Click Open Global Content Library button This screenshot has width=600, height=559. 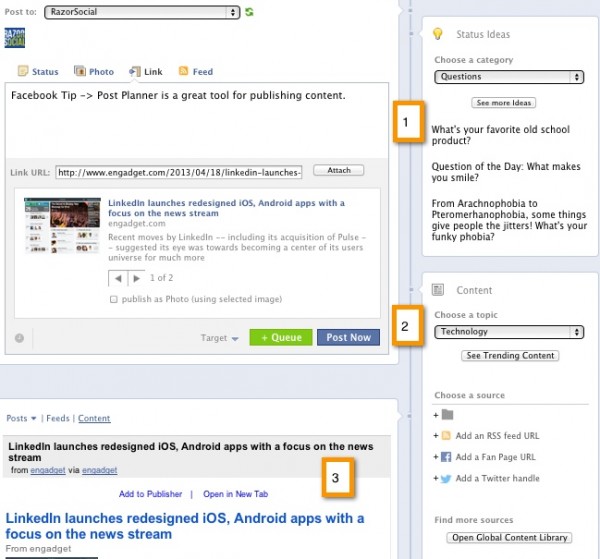[x=509, y=538]
